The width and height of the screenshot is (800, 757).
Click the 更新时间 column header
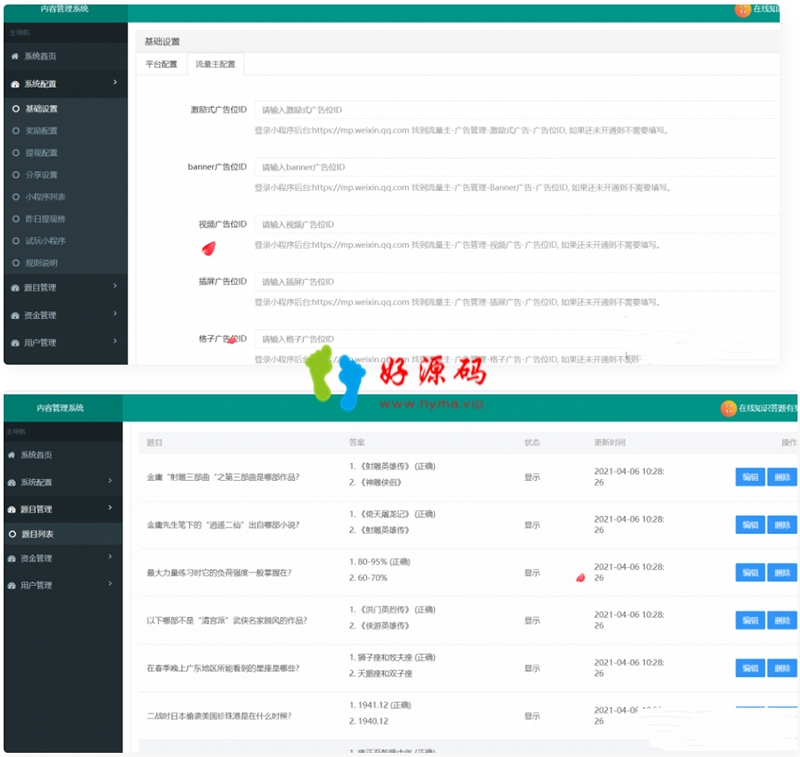610,443
